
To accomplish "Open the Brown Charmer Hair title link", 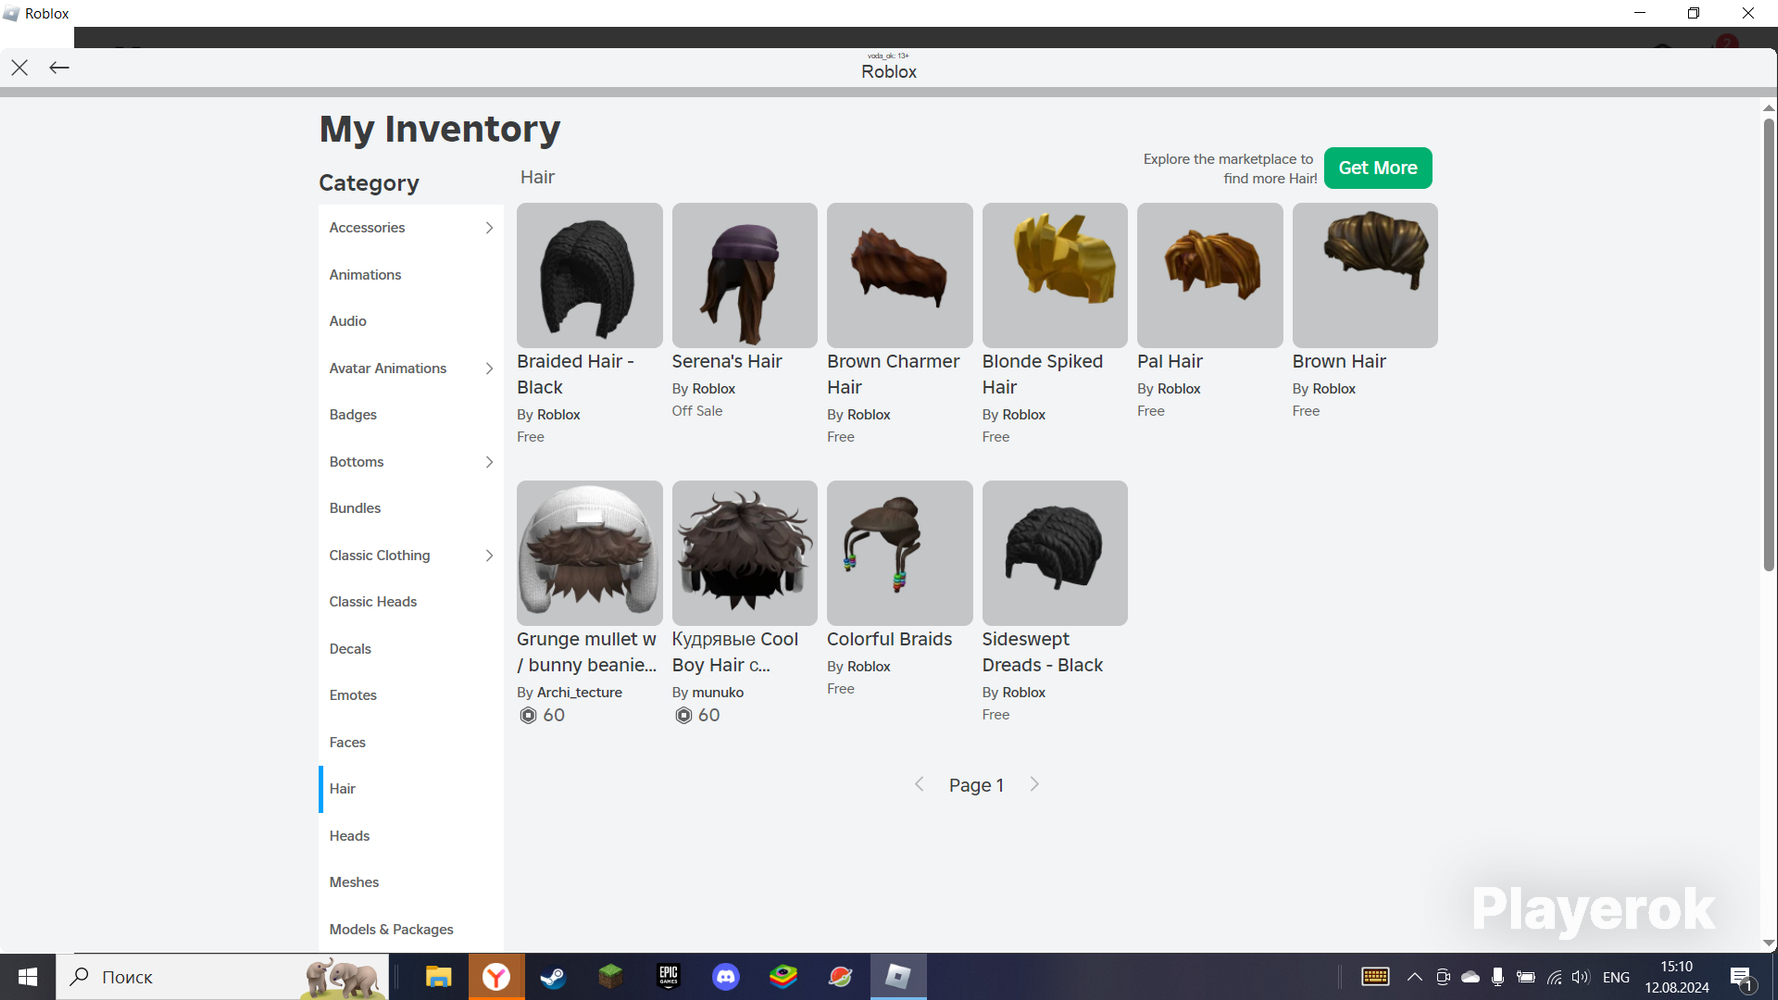I will [x=893, y=375].
